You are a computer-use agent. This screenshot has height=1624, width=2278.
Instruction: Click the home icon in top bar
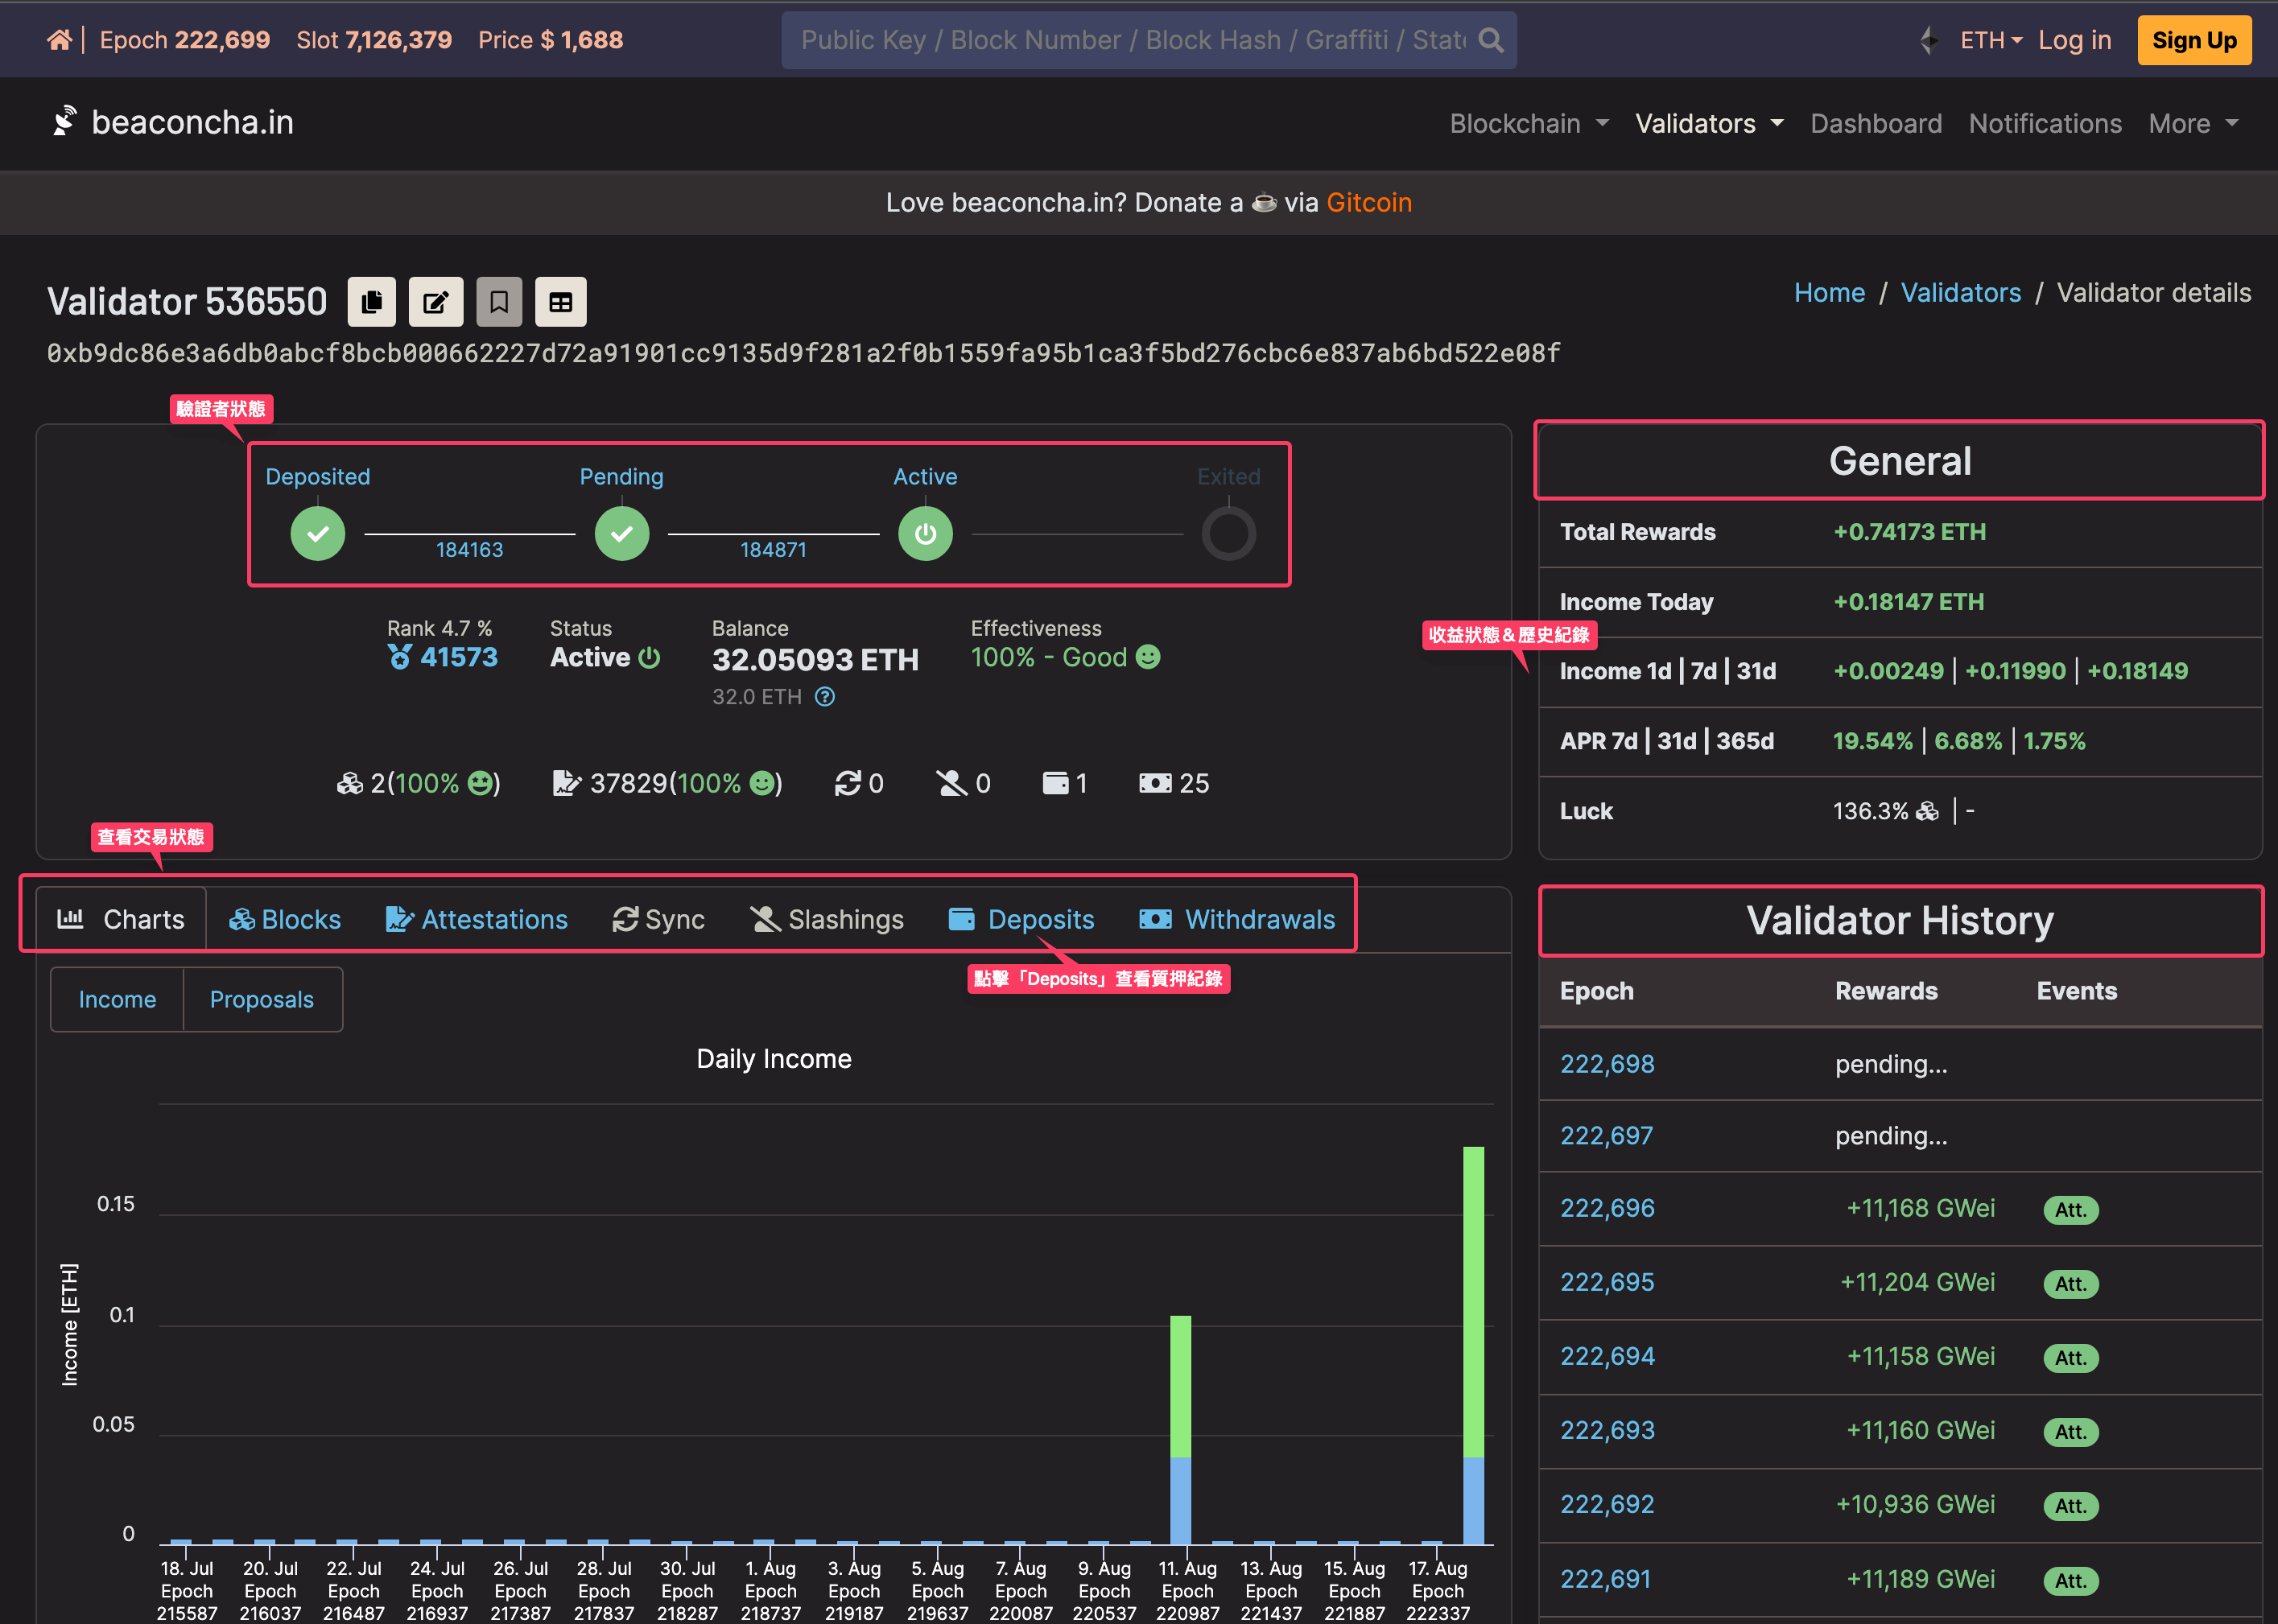click(59, 40)
